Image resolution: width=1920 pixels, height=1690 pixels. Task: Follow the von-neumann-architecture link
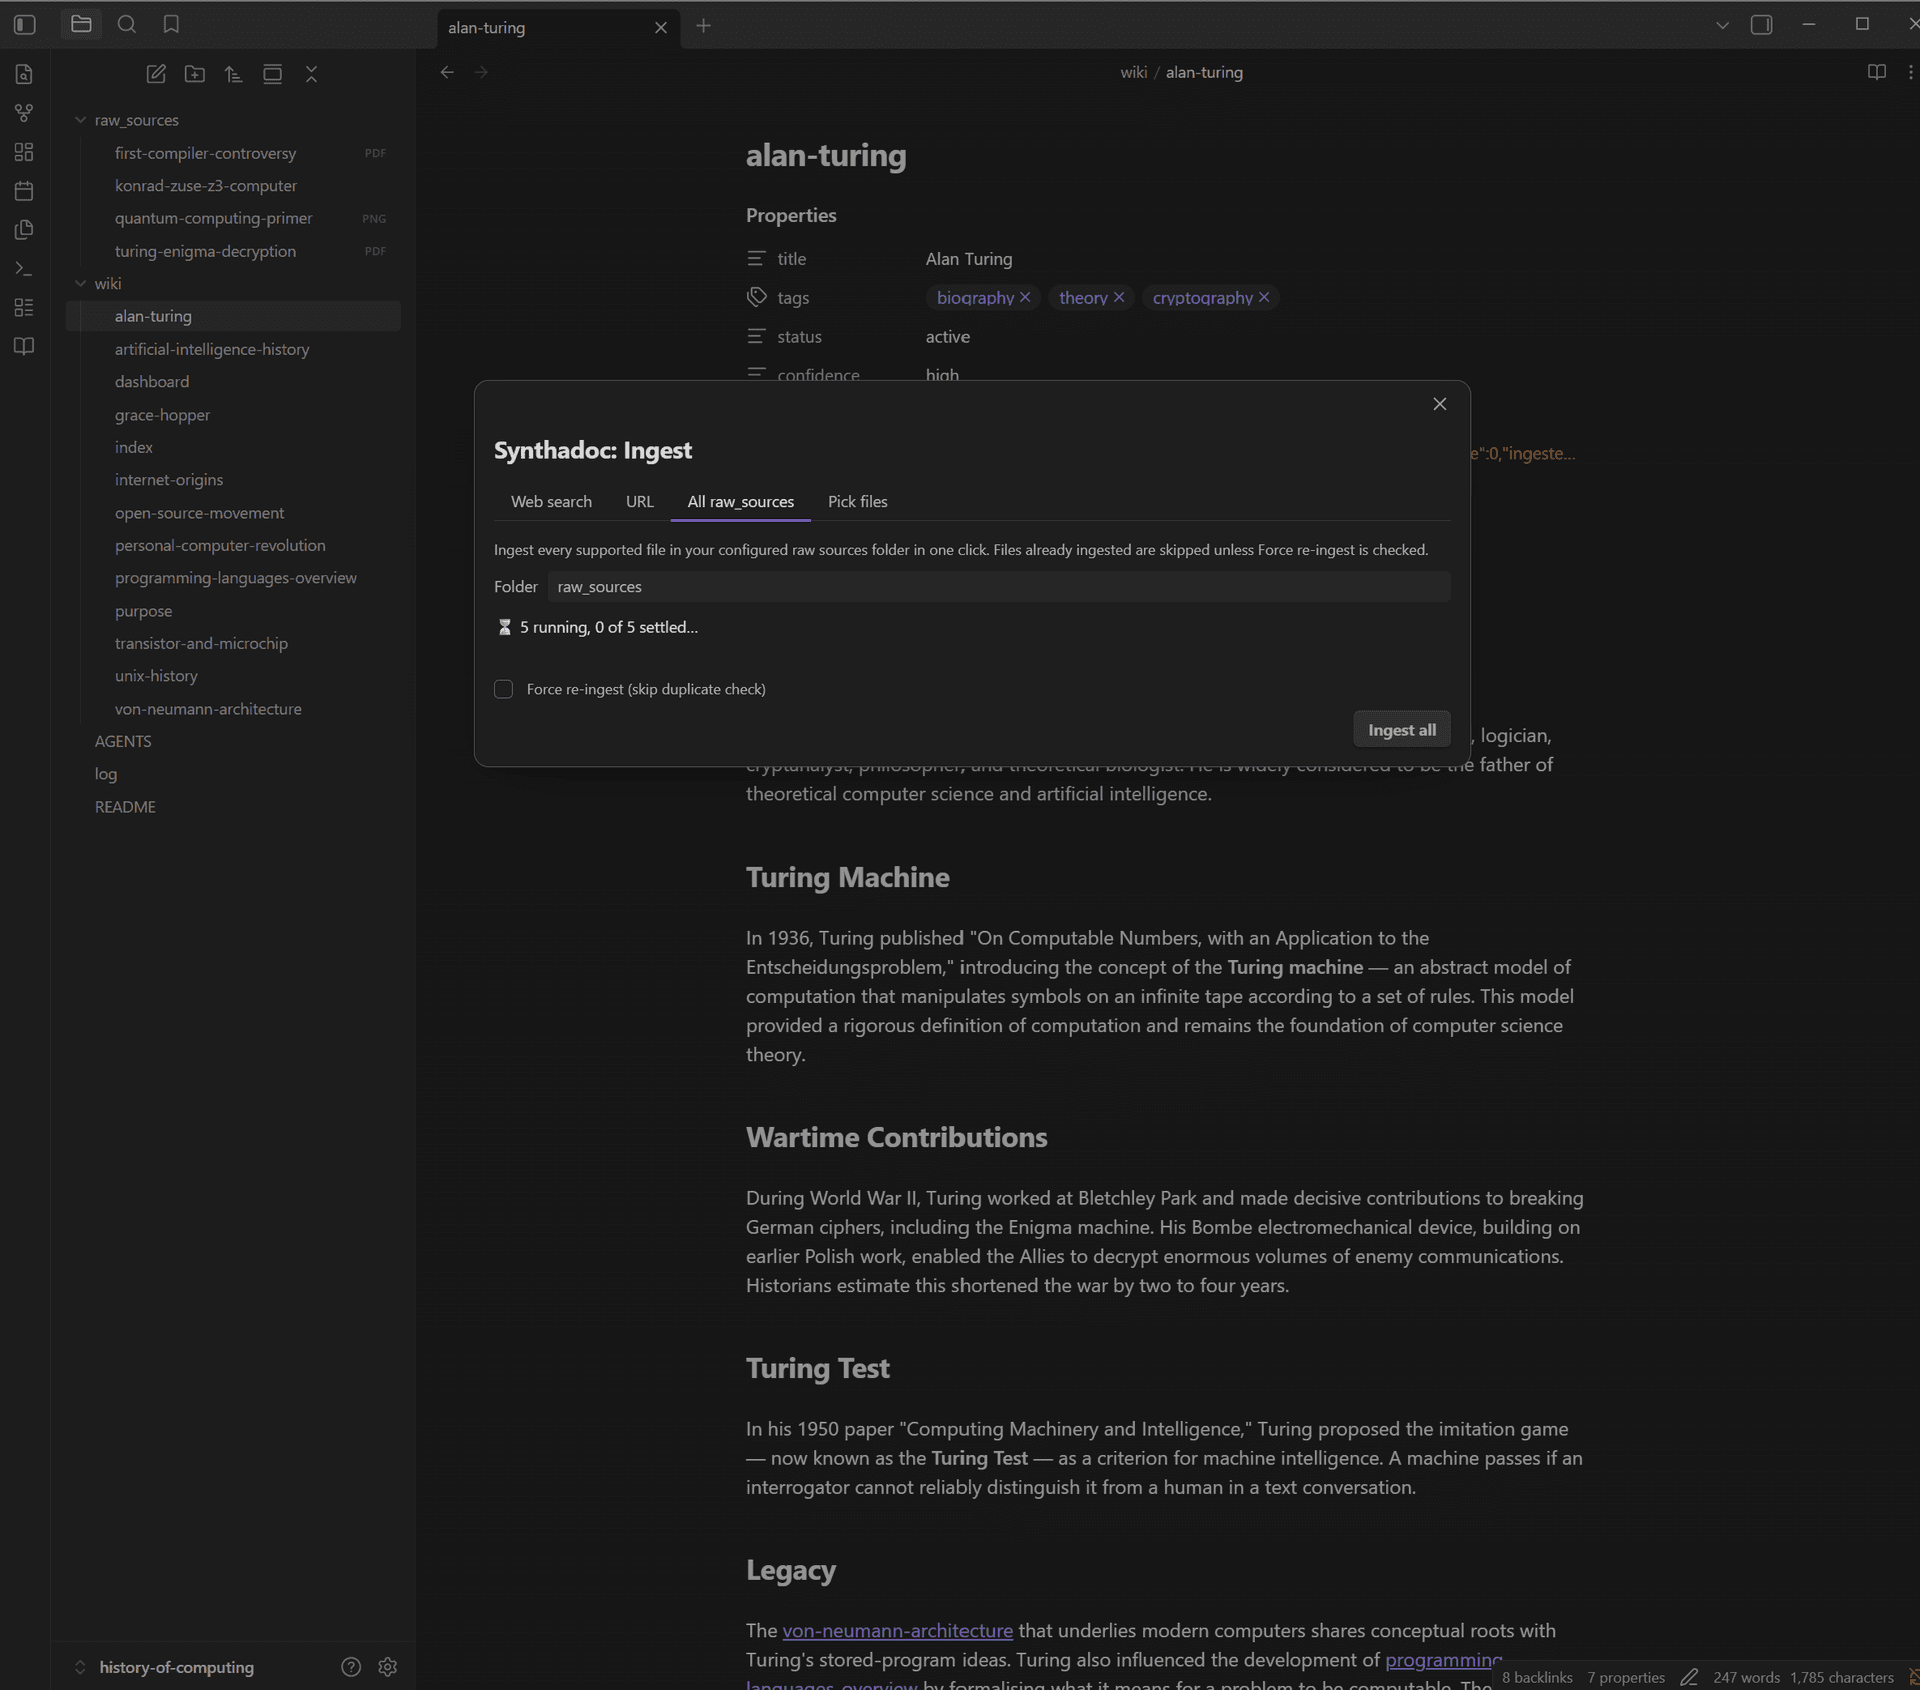(897, 1630)
